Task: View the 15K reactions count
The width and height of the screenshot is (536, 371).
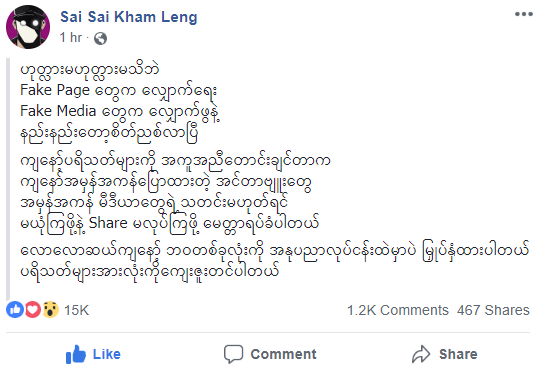Action: [x=77, y=310]
